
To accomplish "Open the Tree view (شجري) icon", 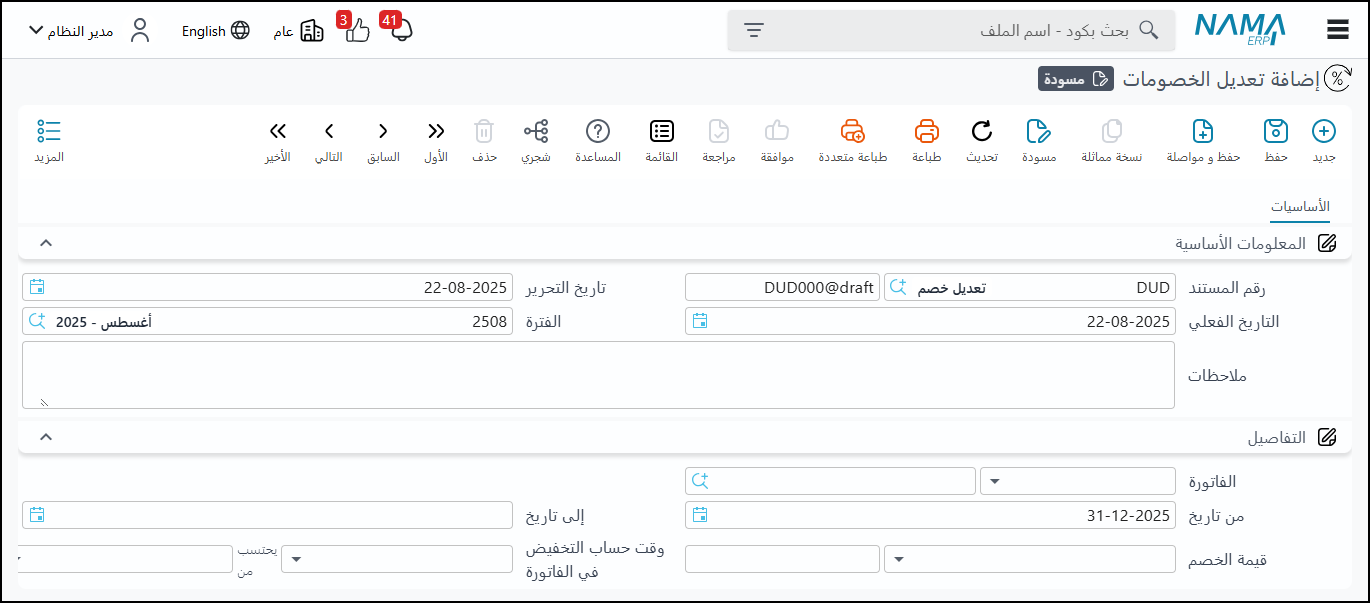I will pos(536,132).
